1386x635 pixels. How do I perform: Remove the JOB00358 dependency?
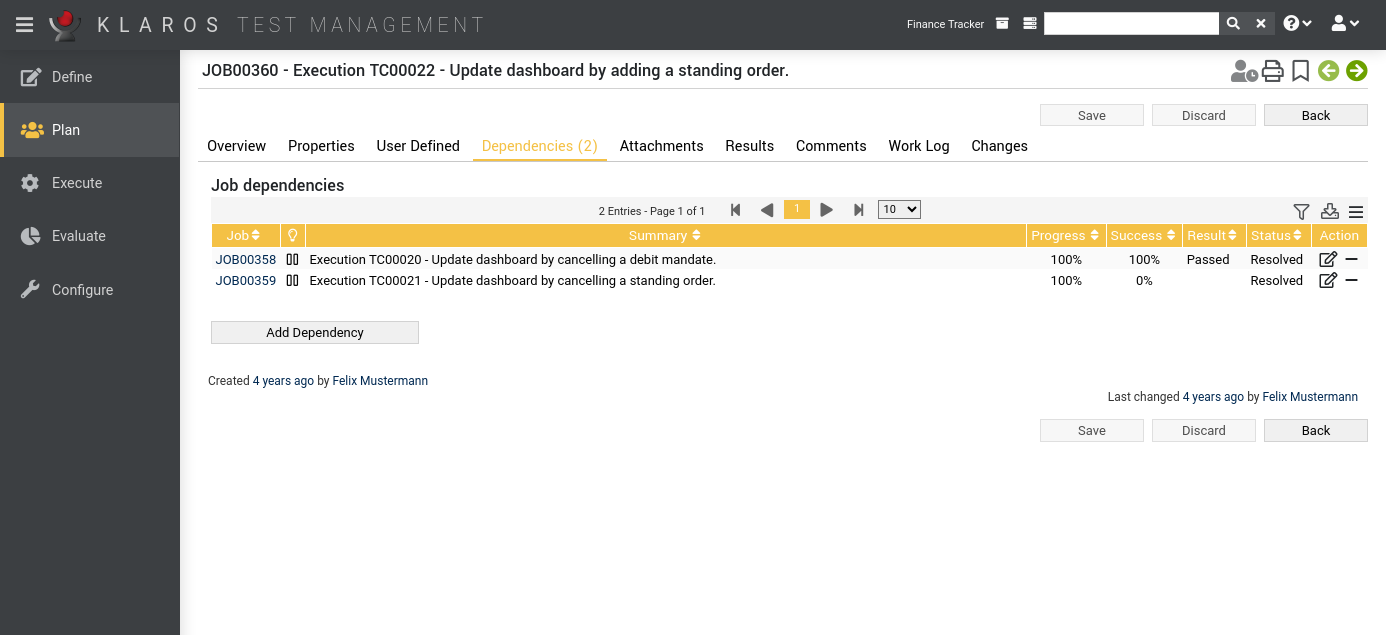[x=1351, y=259]
